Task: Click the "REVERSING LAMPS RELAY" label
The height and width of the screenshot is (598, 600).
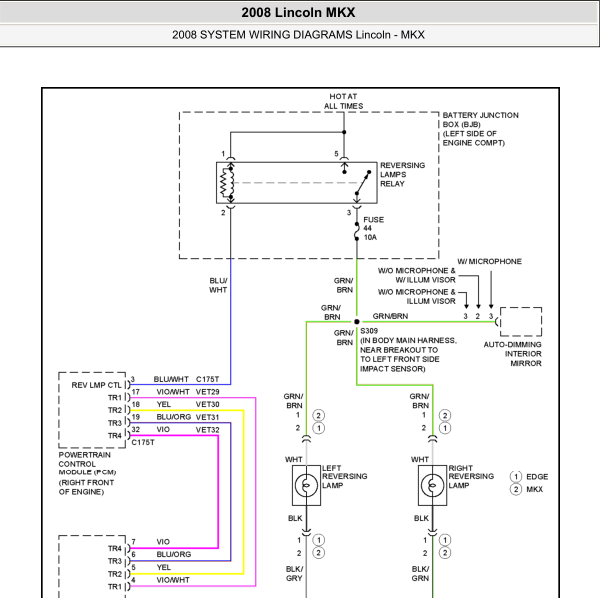Action: (402, 174)
